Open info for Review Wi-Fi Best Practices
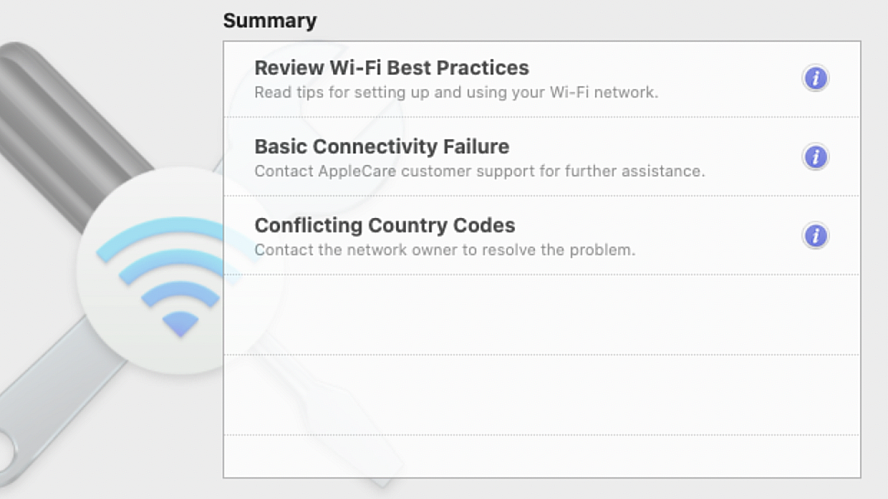Screen dimensions: 888x499 pyautogui.click(x=816, y=78)
